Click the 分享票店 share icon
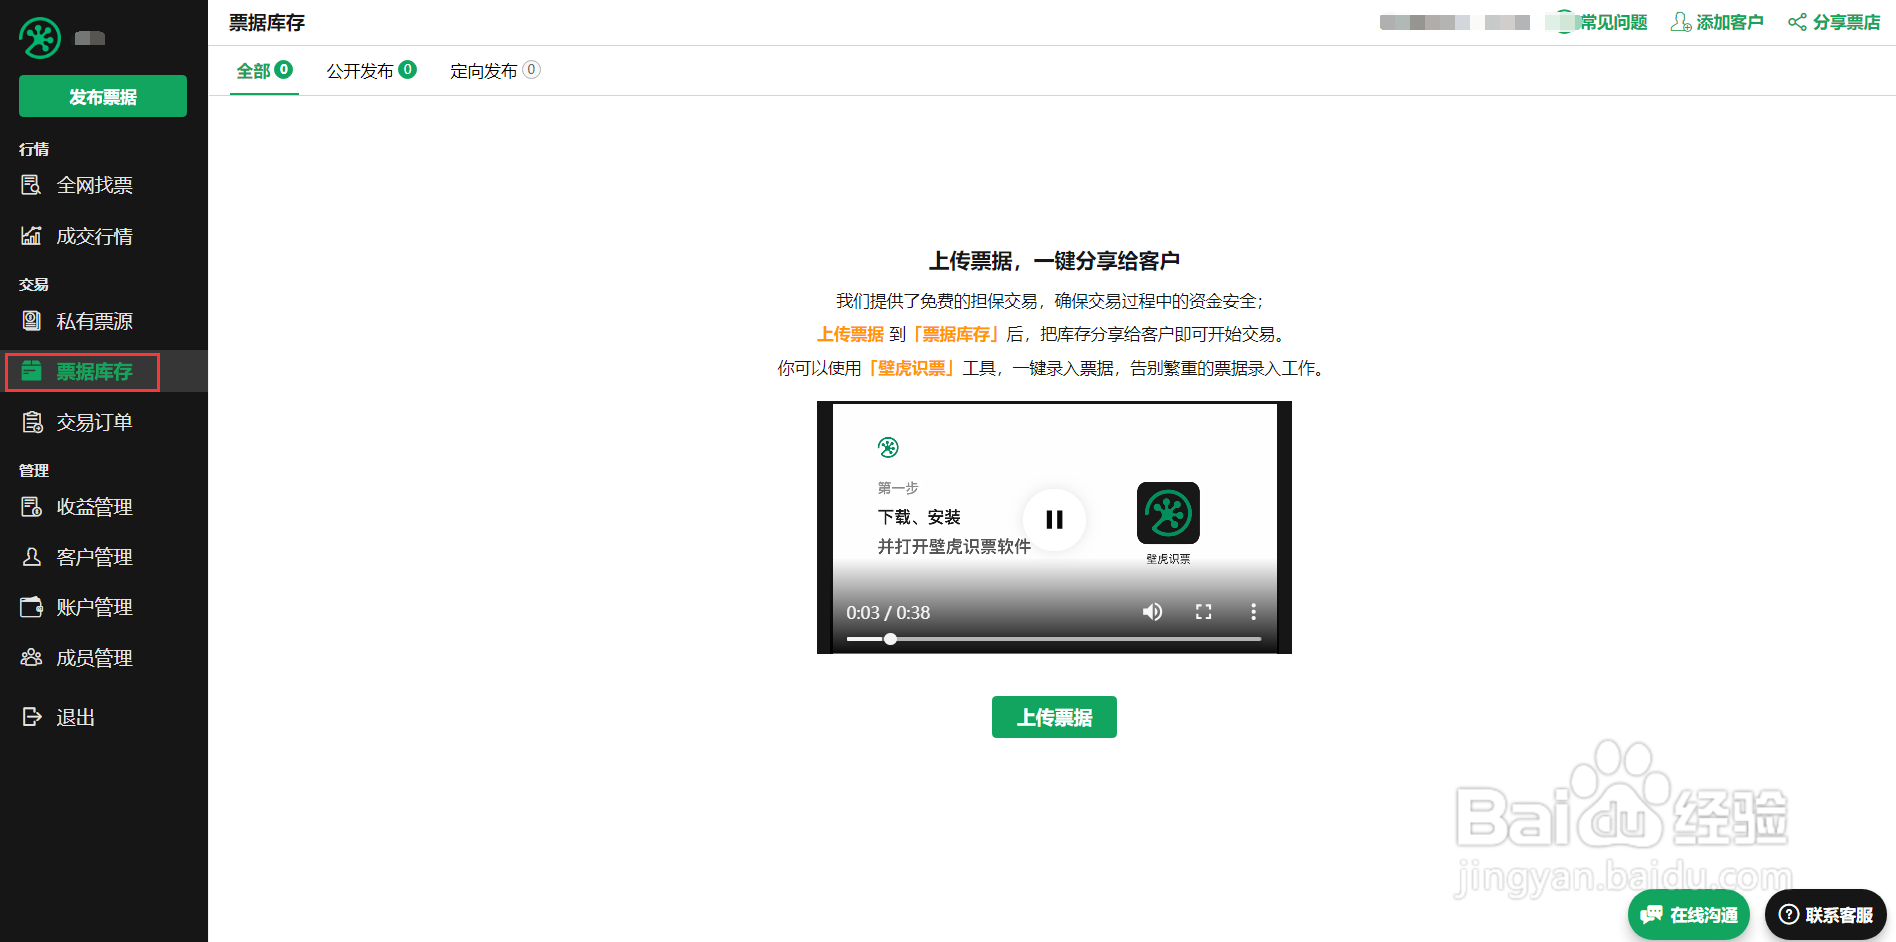The width and height of the screenshot is (1896, 942). pyautogui.click(x=1797, y=22)
